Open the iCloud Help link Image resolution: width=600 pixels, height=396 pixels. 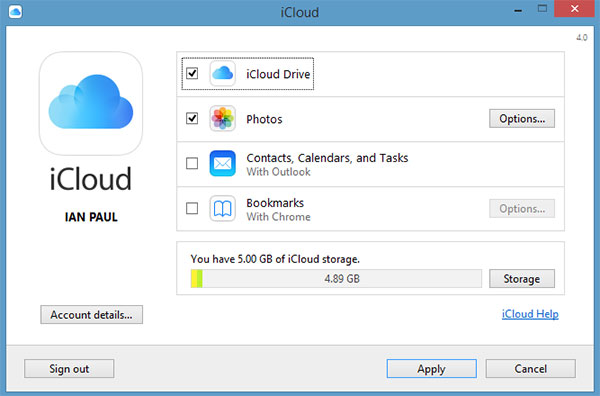click(530, 314)
